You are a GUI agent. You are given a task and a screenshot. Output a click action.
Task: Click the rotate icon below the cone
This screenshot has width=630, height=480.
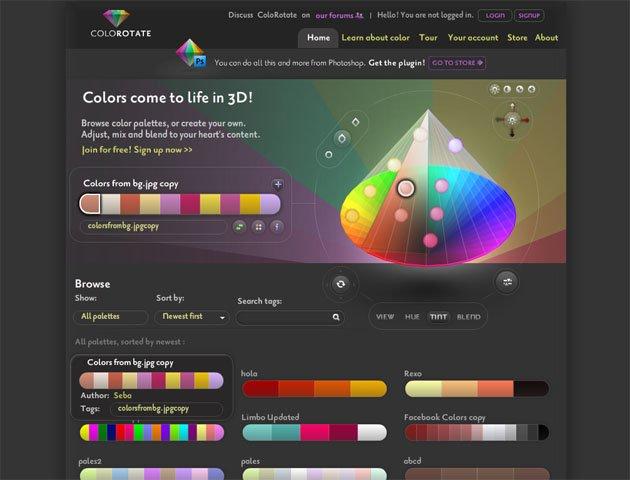[x=340, y=284]
